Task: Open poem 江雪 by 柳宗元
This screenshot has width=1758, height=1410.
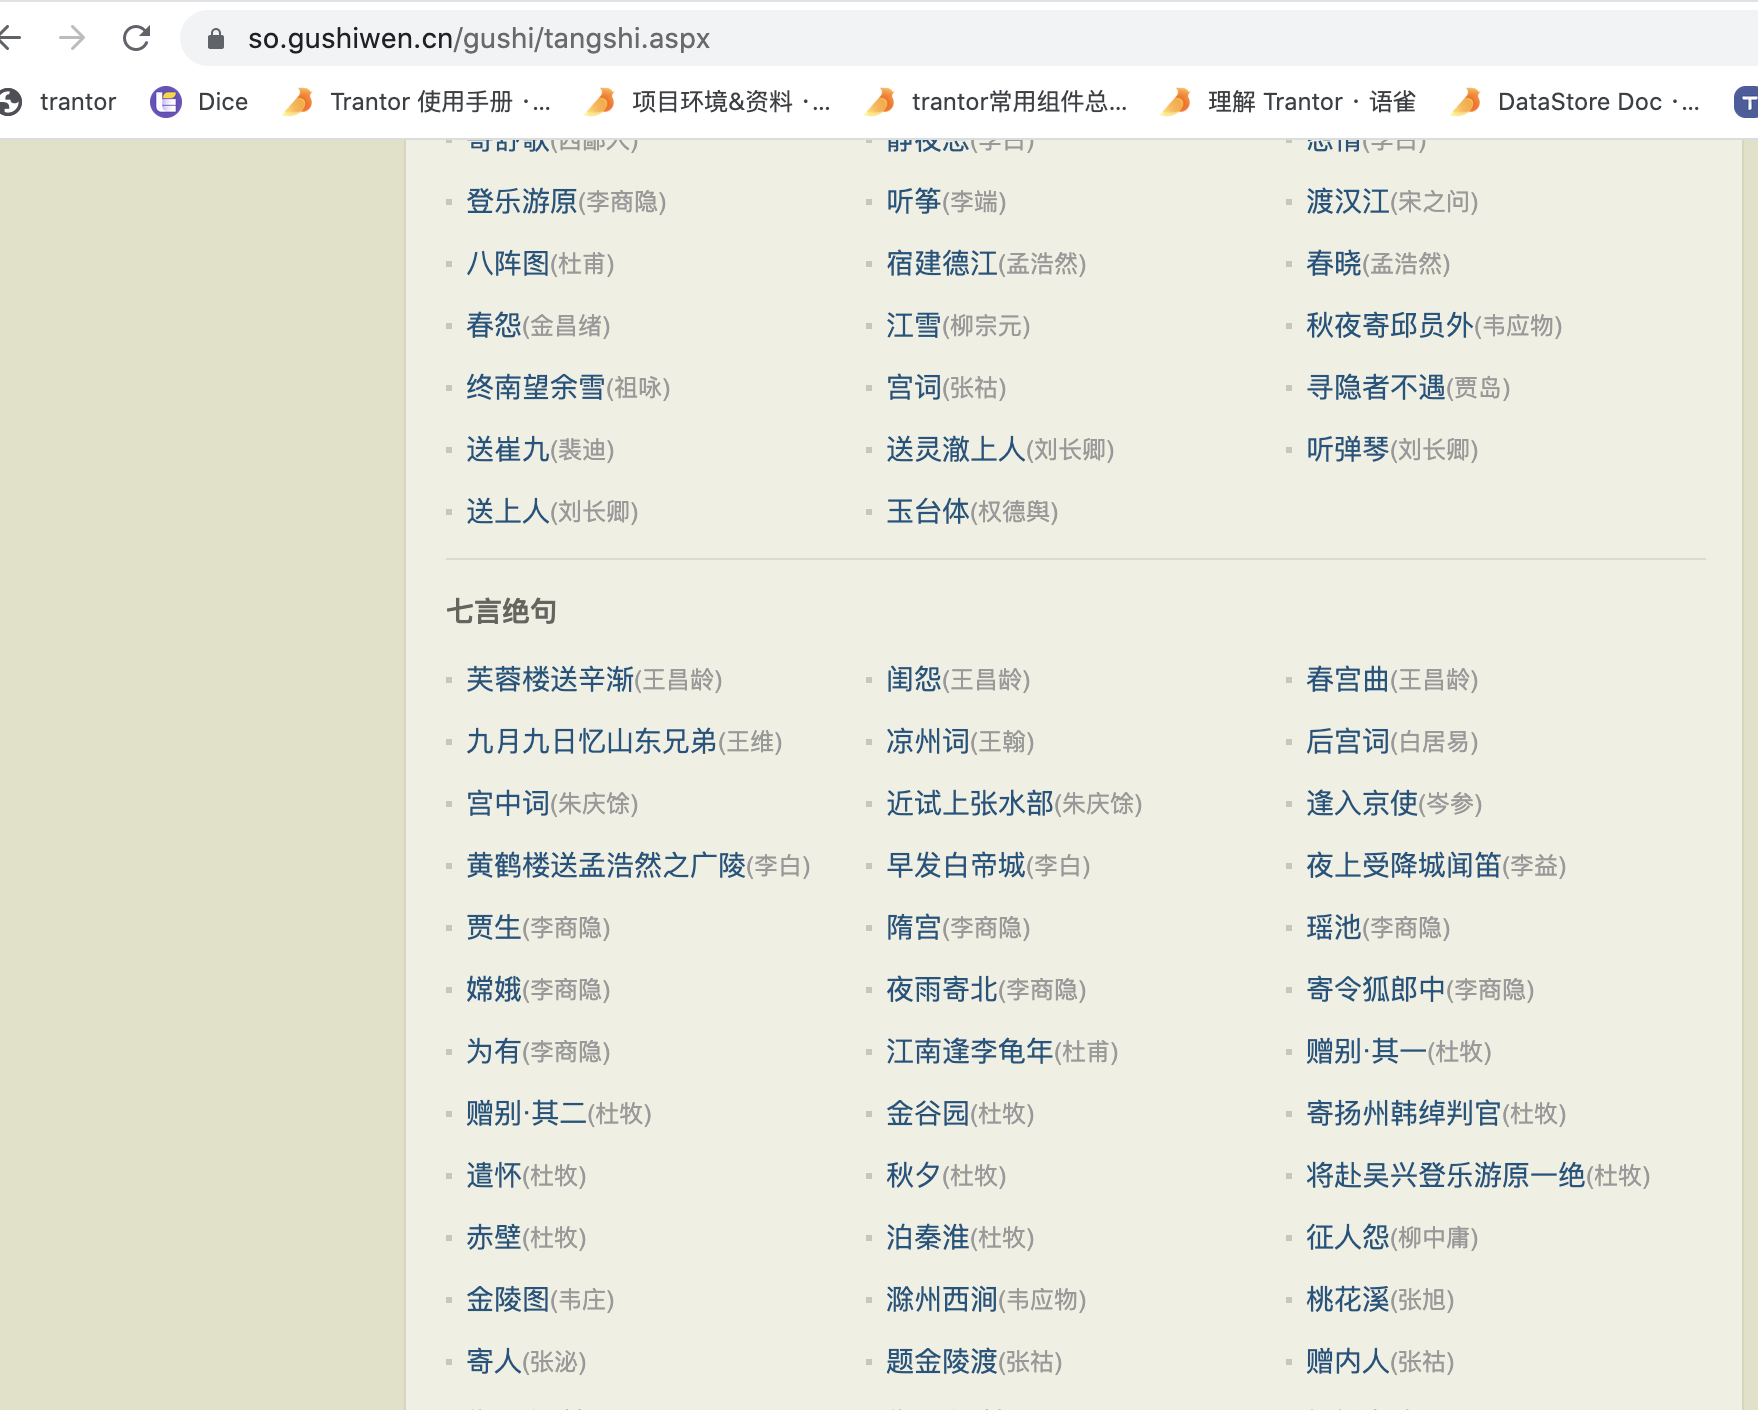Action: [x=914, y=326]
